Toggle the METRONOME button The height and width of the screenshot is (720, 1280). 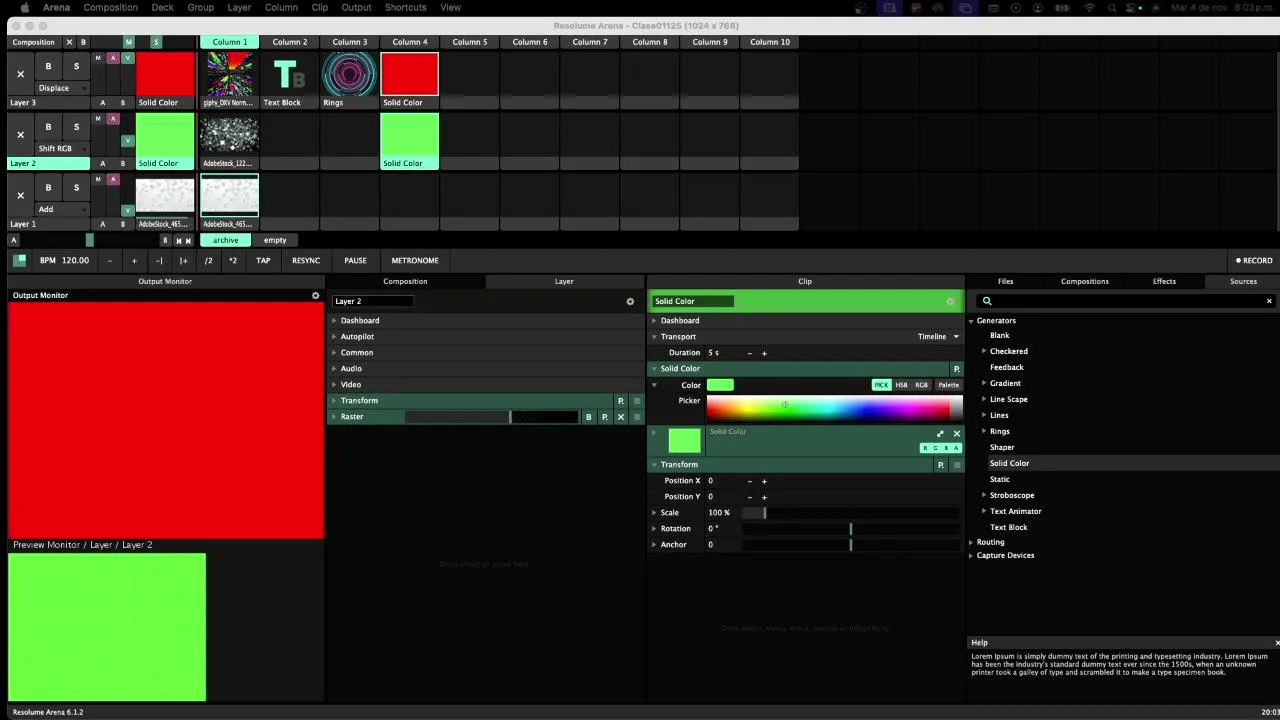(415, 261)
